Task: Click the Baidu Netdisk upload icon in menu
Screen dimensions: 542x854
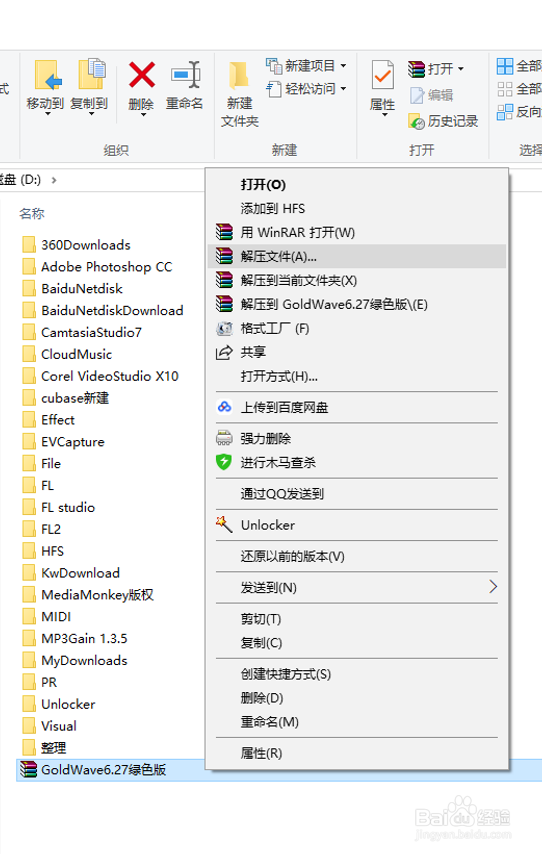Action: (224, 407)
